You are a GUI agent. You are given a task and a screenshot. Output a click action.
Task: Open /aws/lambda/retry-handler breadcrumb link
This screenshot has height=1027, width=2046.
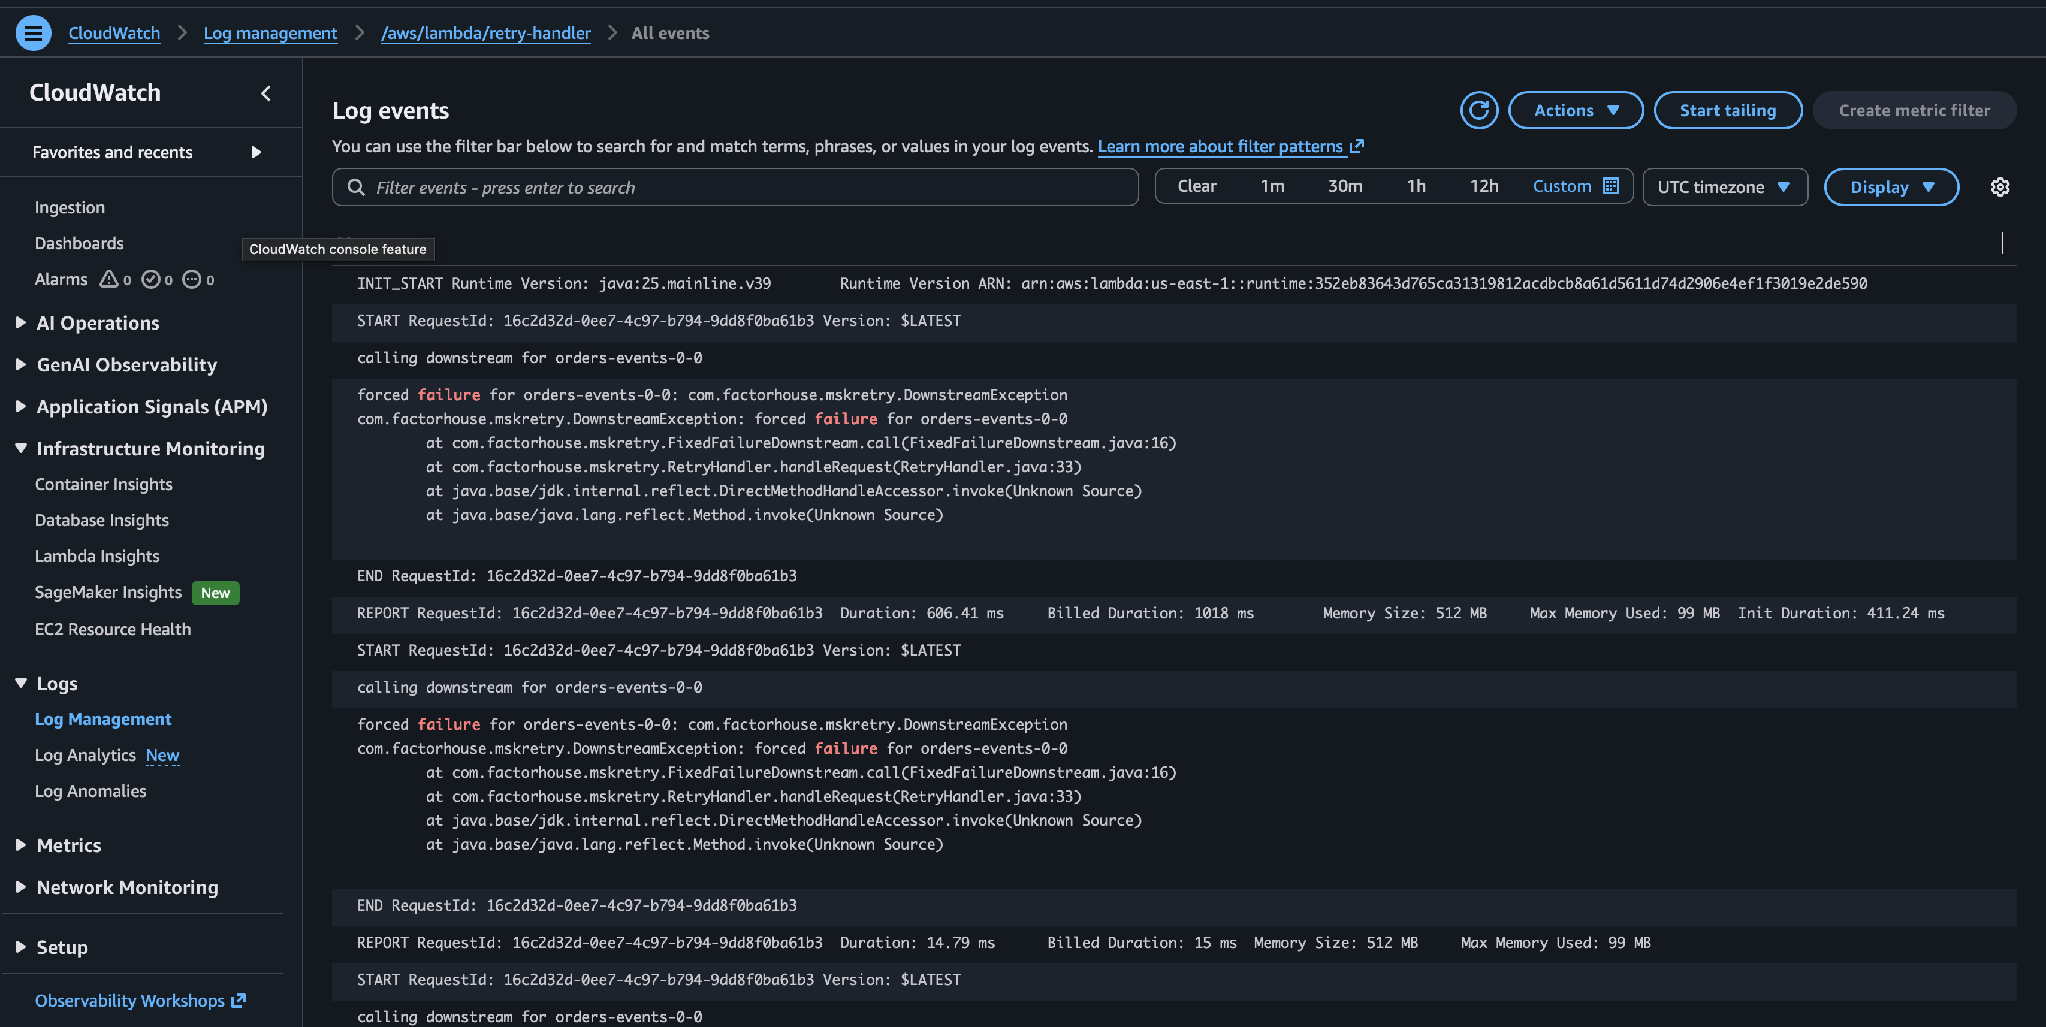[x=486, y=33]
